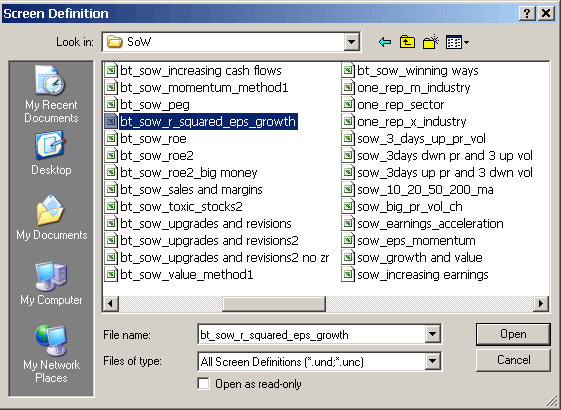Expand the File name dropdown
The image size is (561, 410).
(432, 334)
